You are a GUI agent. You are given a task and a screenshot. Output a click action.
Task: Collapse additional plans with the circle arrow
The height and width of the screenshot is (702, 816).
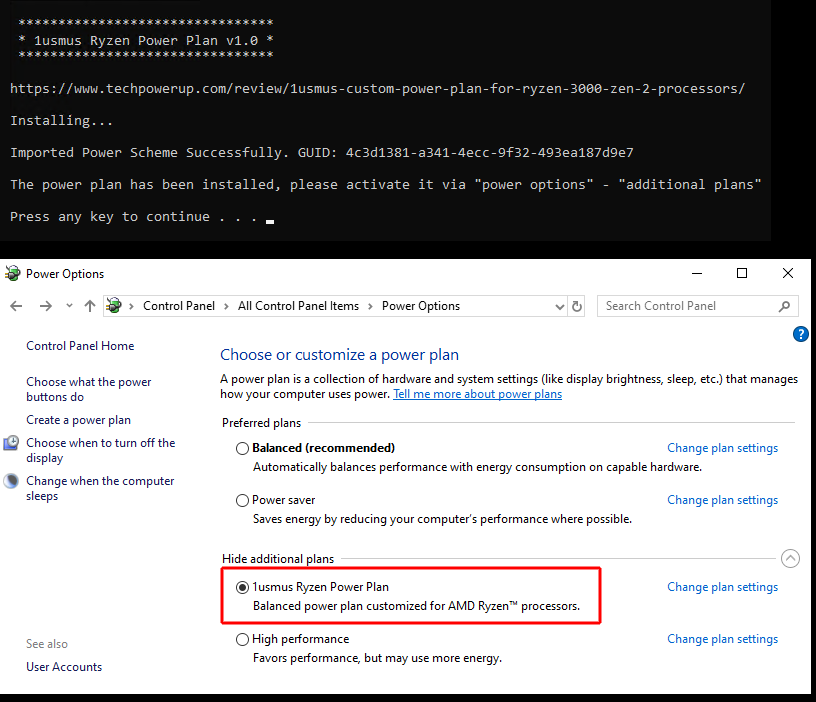(x=790, y=559)
